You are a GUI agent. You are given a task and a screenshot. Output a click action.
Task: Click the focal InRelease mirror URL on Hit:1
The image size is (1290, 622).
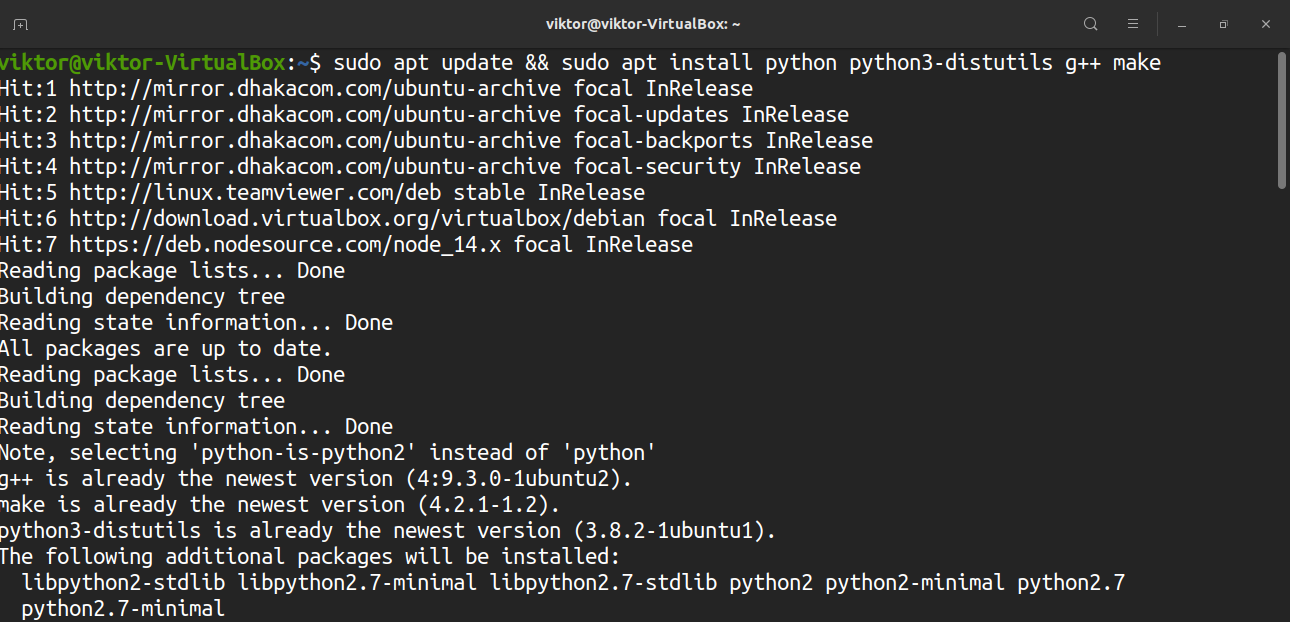[x=315, y=89]
